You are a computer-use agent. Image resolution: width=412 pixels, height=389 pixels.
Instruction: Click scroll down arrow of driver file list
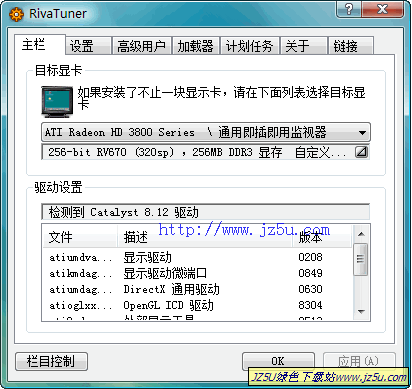361,311
